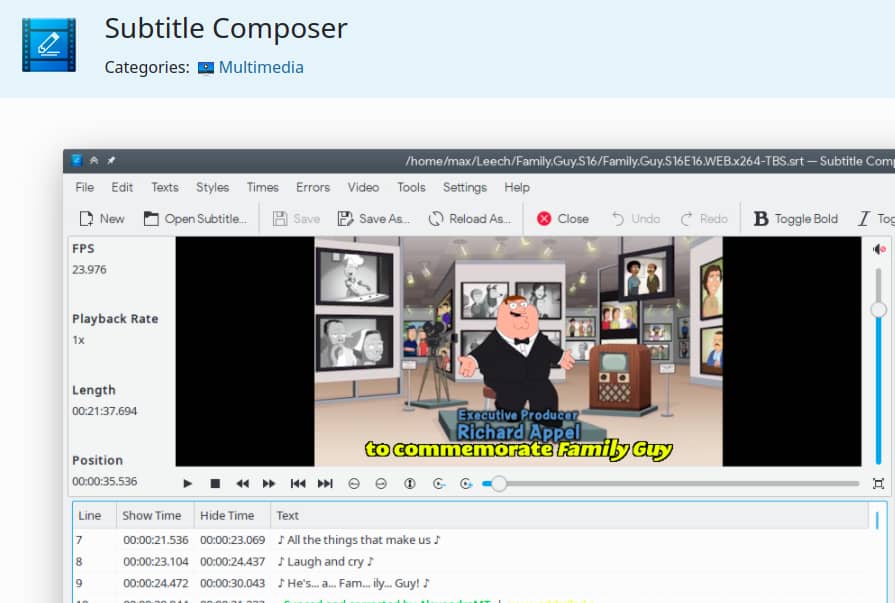Click the Text column header
The image size is (895, 603).
(570, 516)
